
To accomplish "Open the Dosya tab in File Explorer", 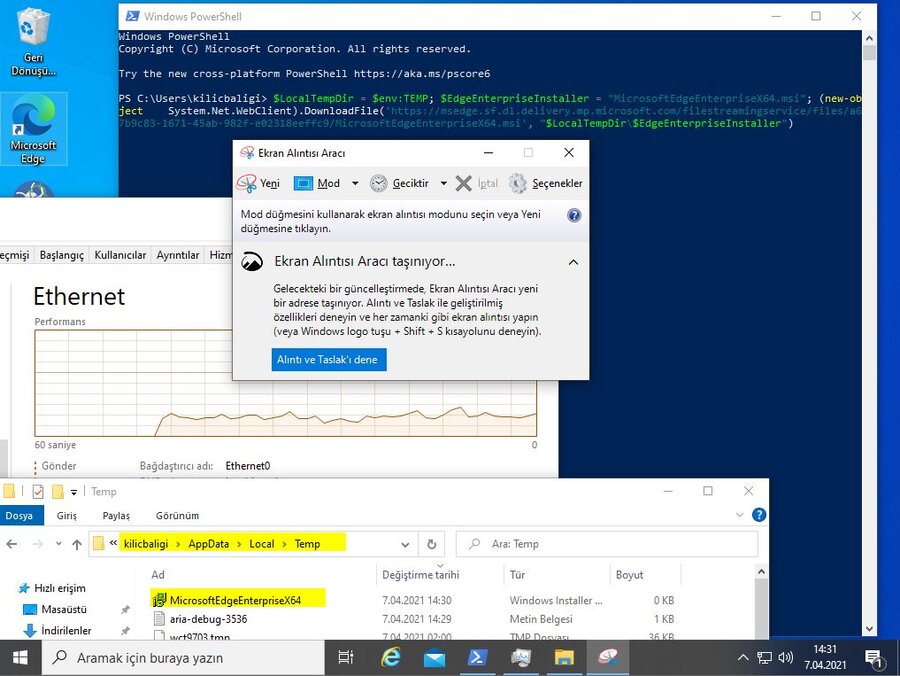I will coord(20,515).
